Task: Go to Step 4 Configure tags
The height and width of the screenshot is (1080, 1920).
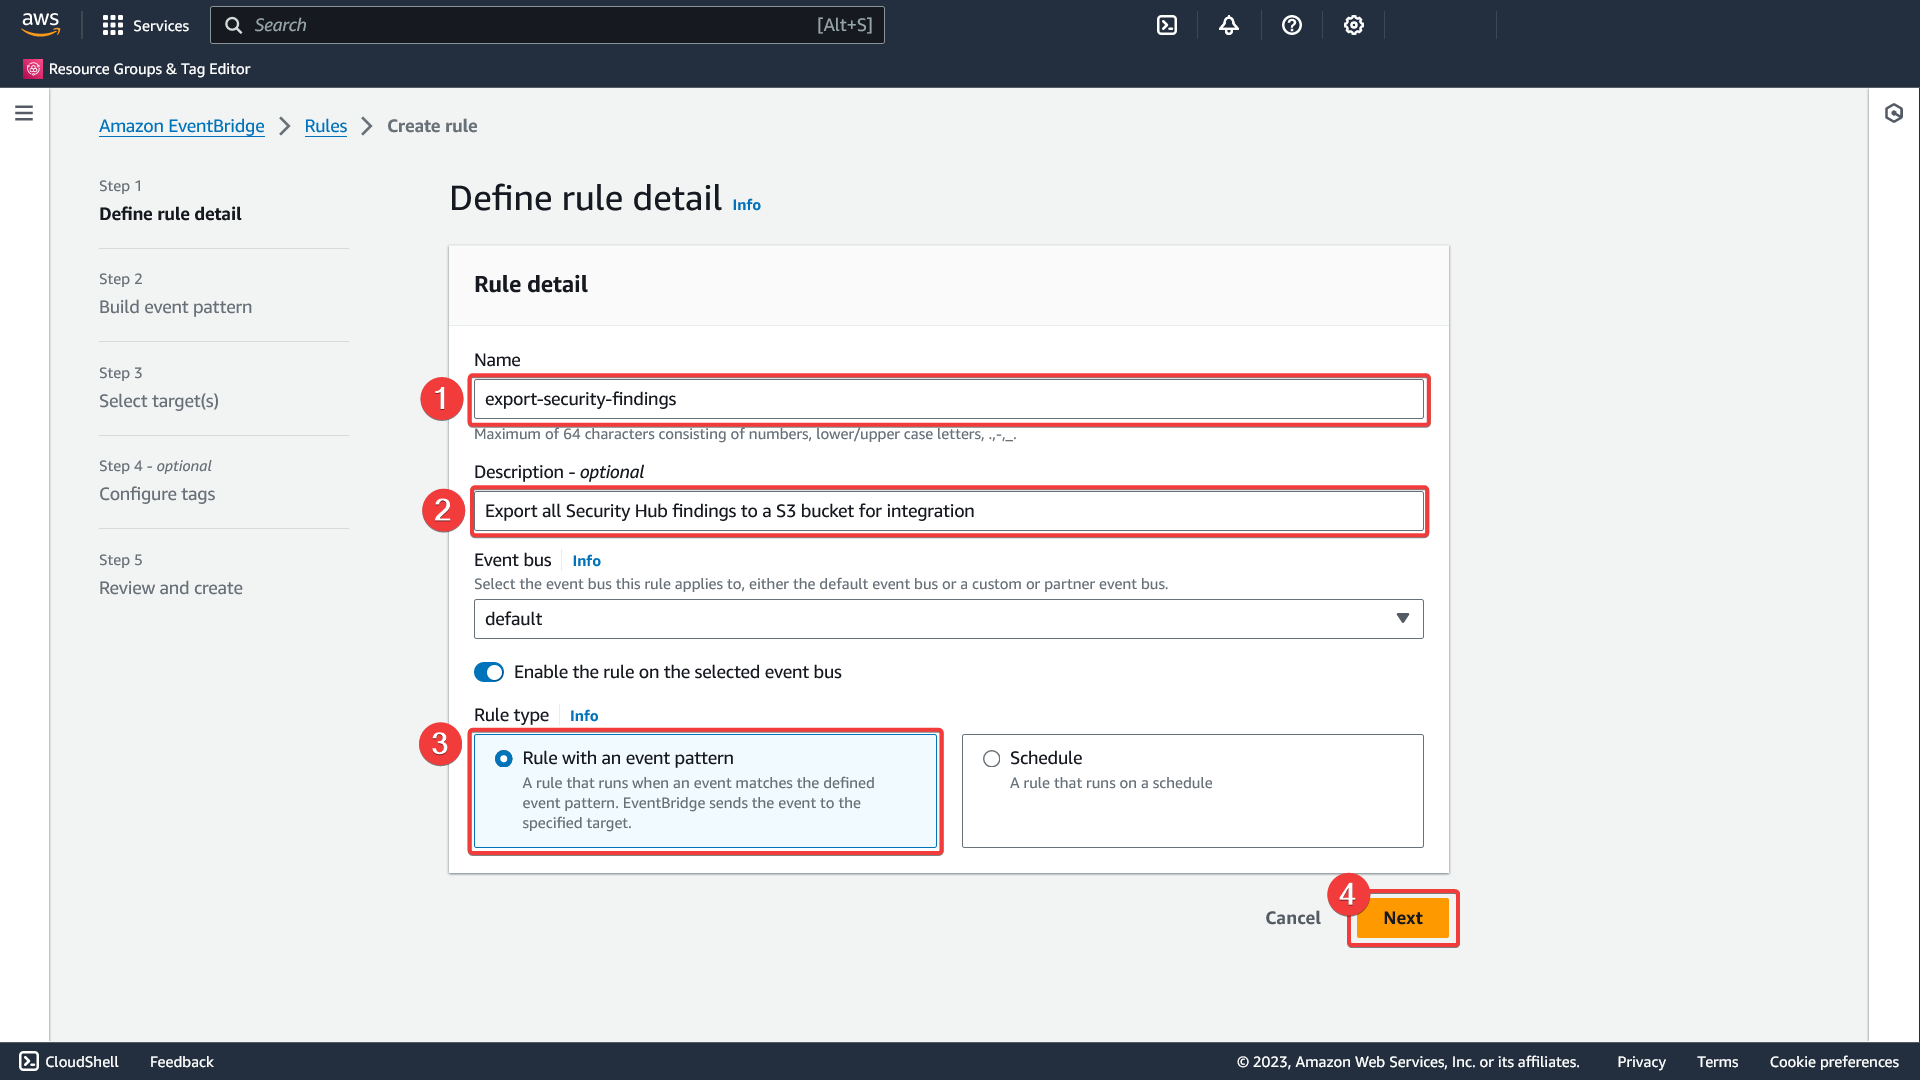Action: coord(157,494)
